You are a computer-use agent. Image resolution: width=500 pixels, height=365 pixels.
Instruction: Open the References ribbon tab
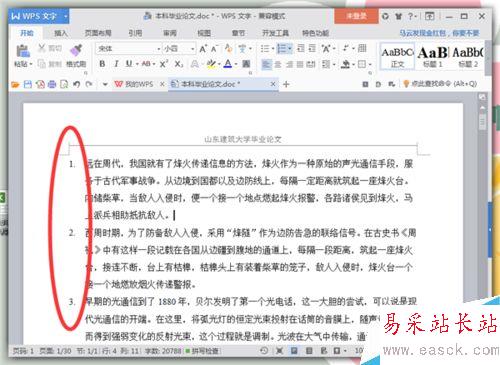pyautogui.click(x=135, y=33)
